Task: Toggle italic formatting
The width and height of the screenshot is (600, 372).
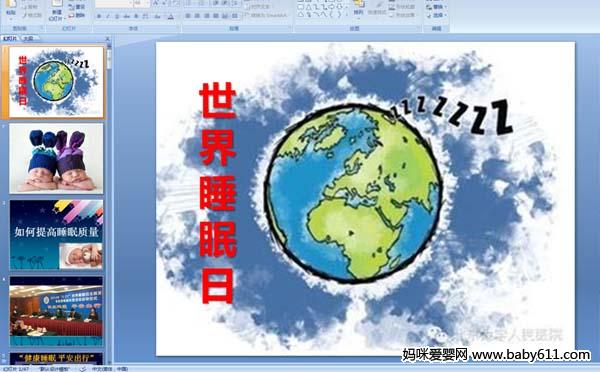Action: (108, 16)
